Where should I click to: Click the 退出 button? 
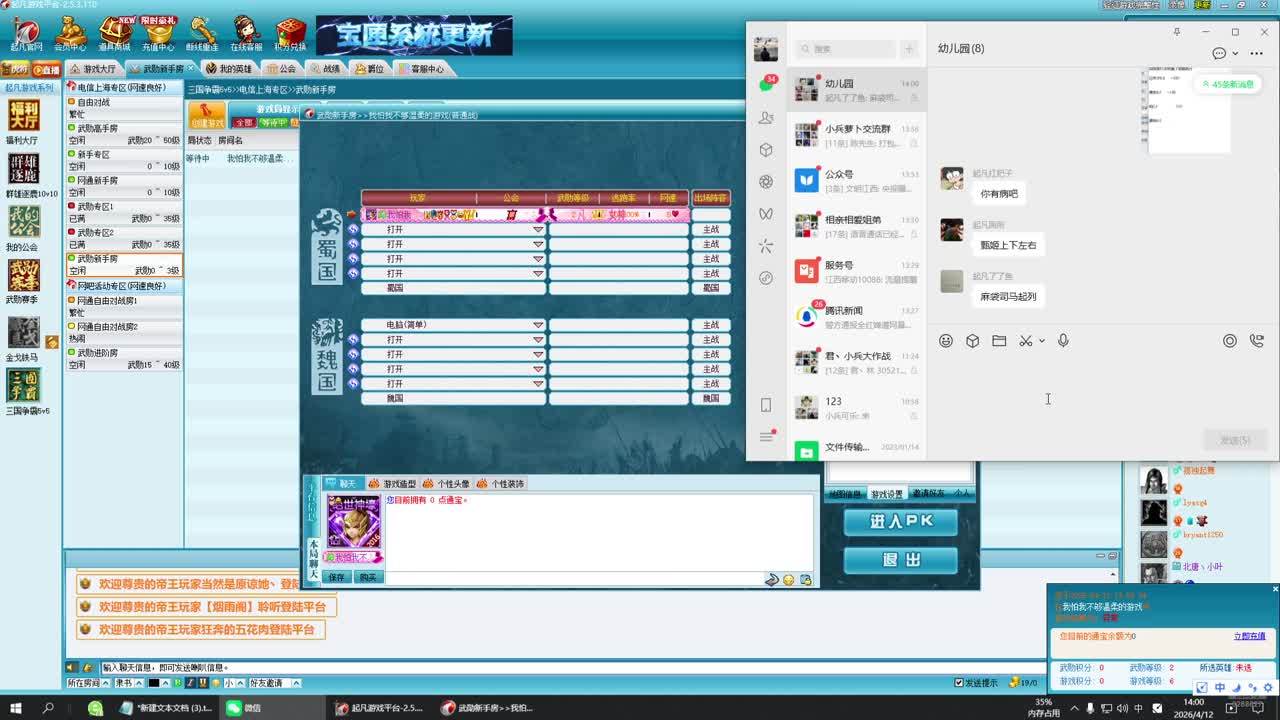click(900, 560)
